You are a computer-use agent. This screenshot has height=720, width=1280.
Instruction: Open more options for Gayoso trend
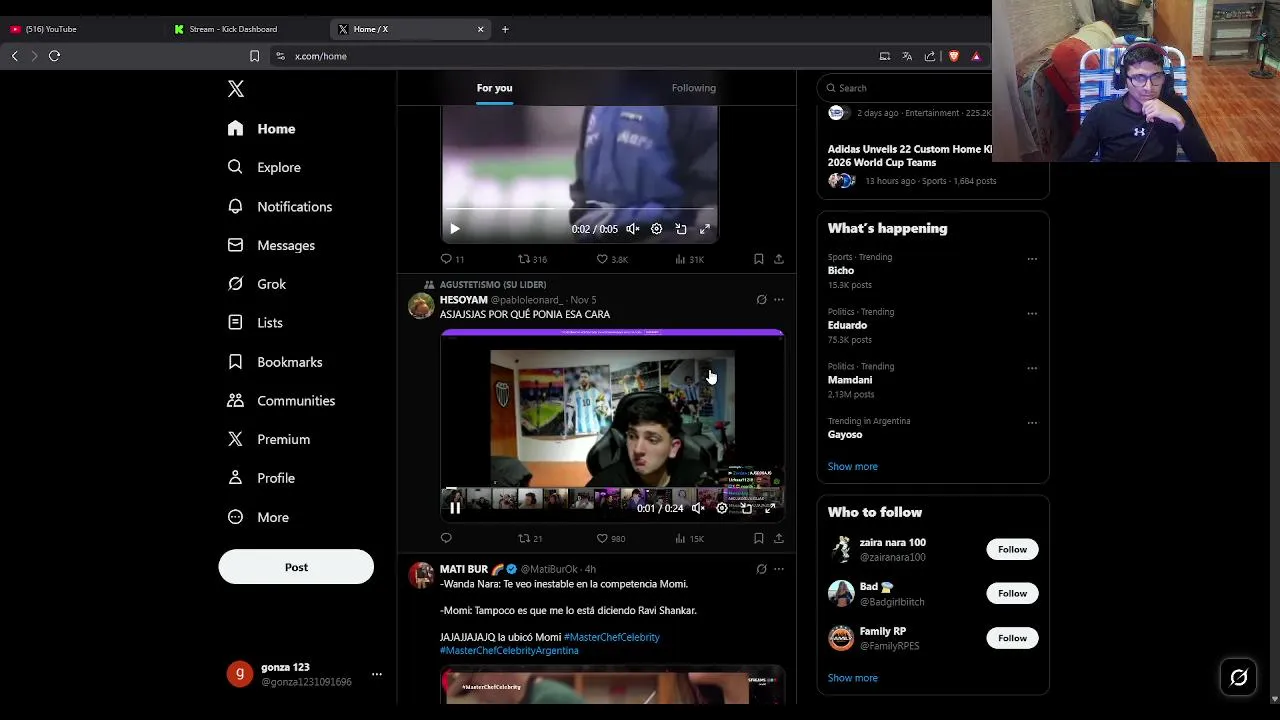[1032, 422]
